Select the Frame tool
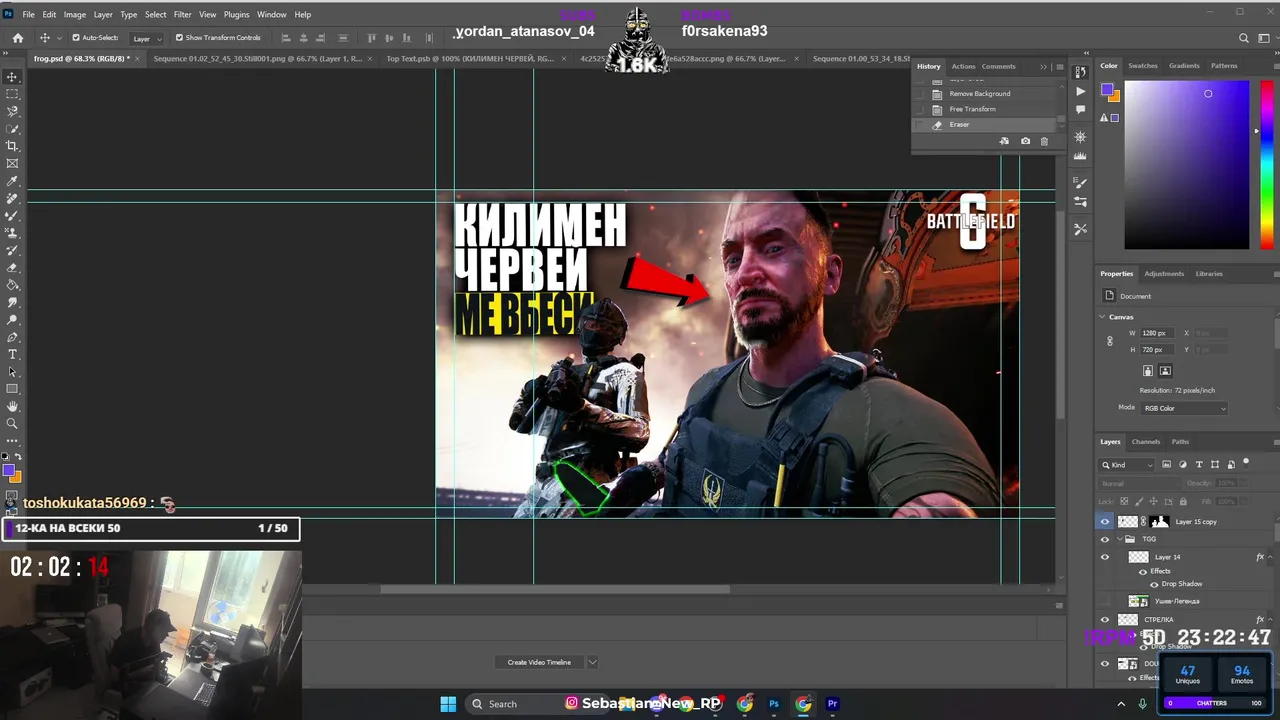The image size is (1280, 720). 12,163
